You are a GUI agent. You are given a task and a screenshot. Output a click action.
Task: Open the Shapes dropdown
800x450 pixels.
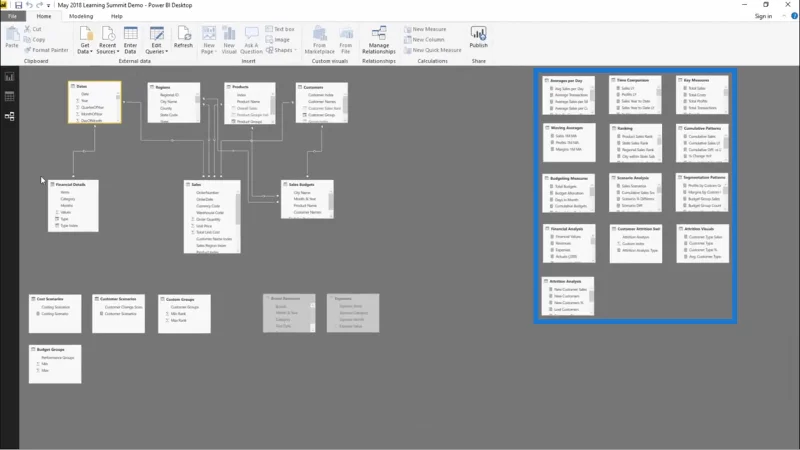[x=281, y=50]
